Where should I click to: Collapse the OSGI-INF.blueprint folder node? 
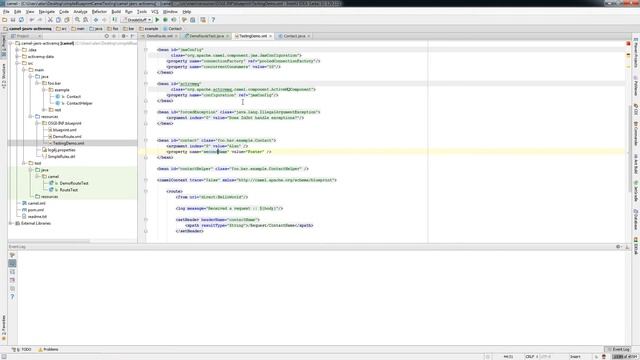[37, 123]
